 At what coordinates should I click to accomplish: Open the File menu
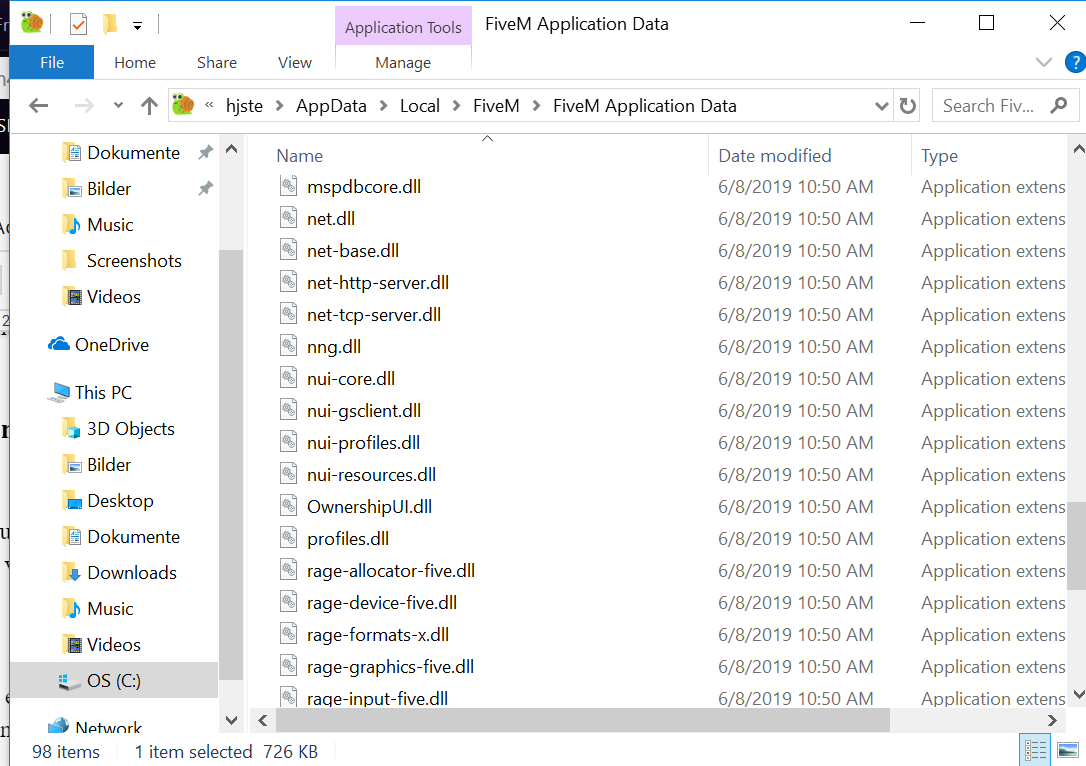(x=52, y=62)
